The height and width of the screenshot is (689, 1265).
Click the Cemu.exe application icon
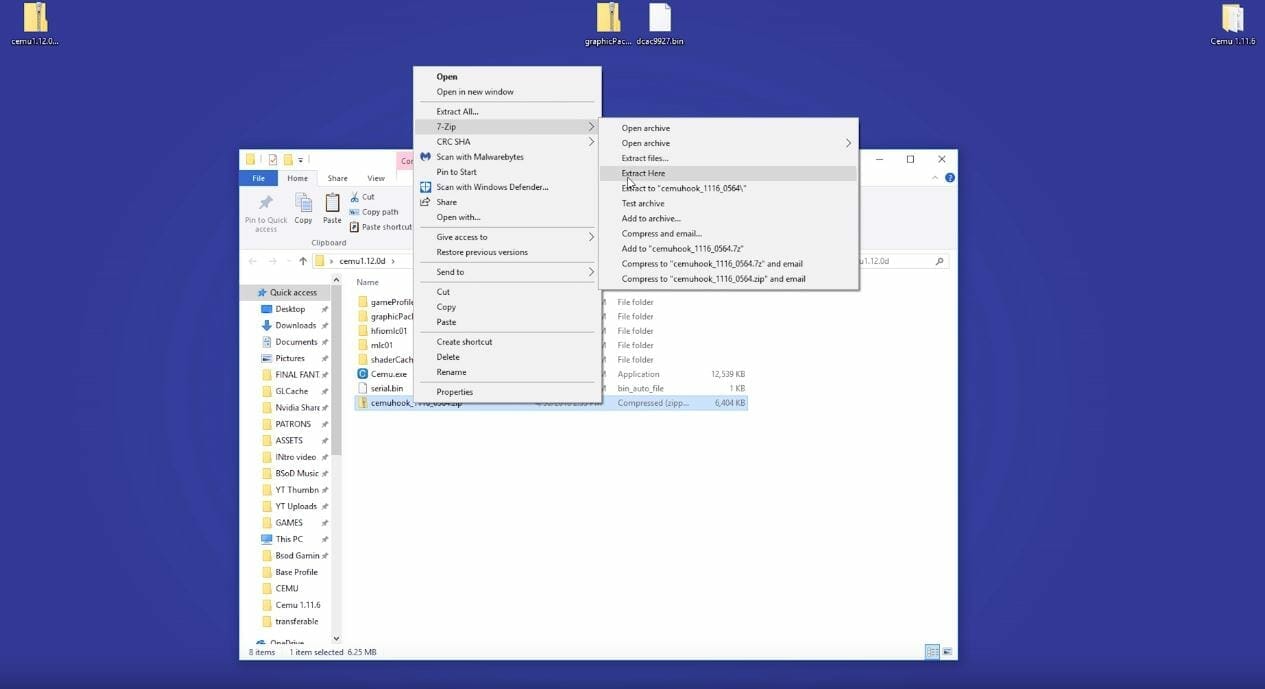(363, 374)
